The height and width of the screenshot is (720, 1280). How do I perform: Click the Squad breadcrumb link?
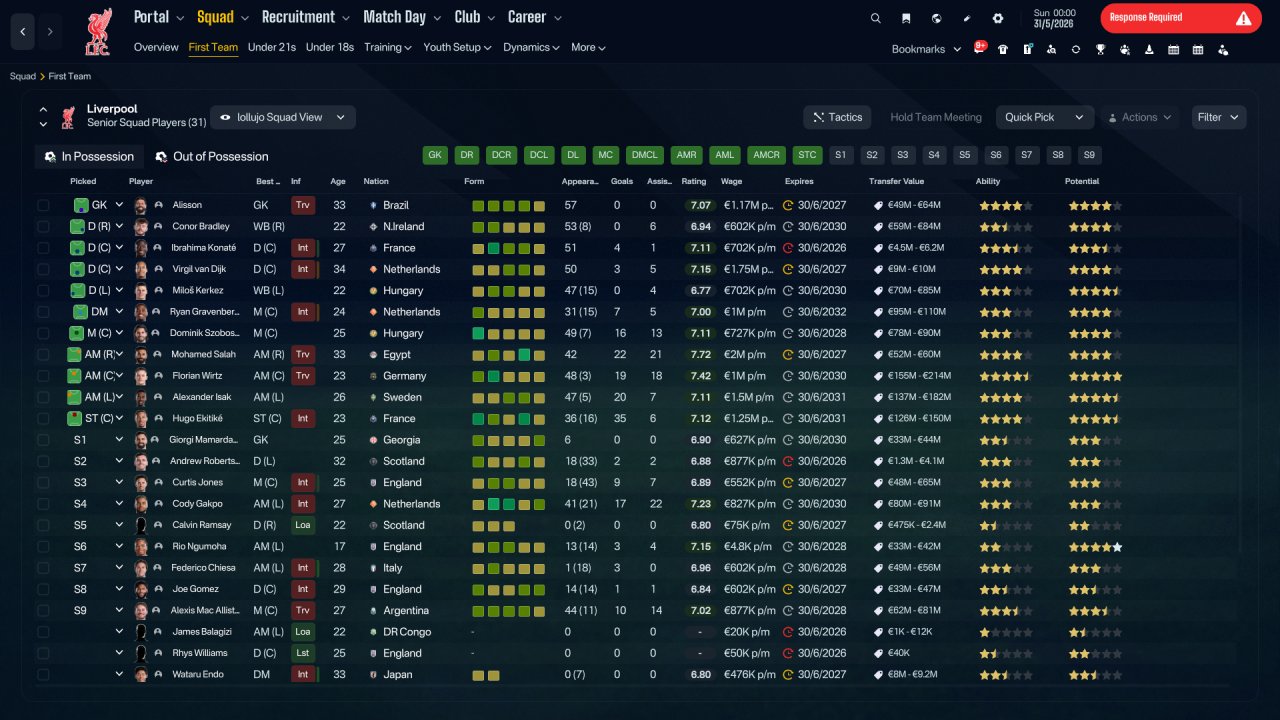click(x=23, y=76)
